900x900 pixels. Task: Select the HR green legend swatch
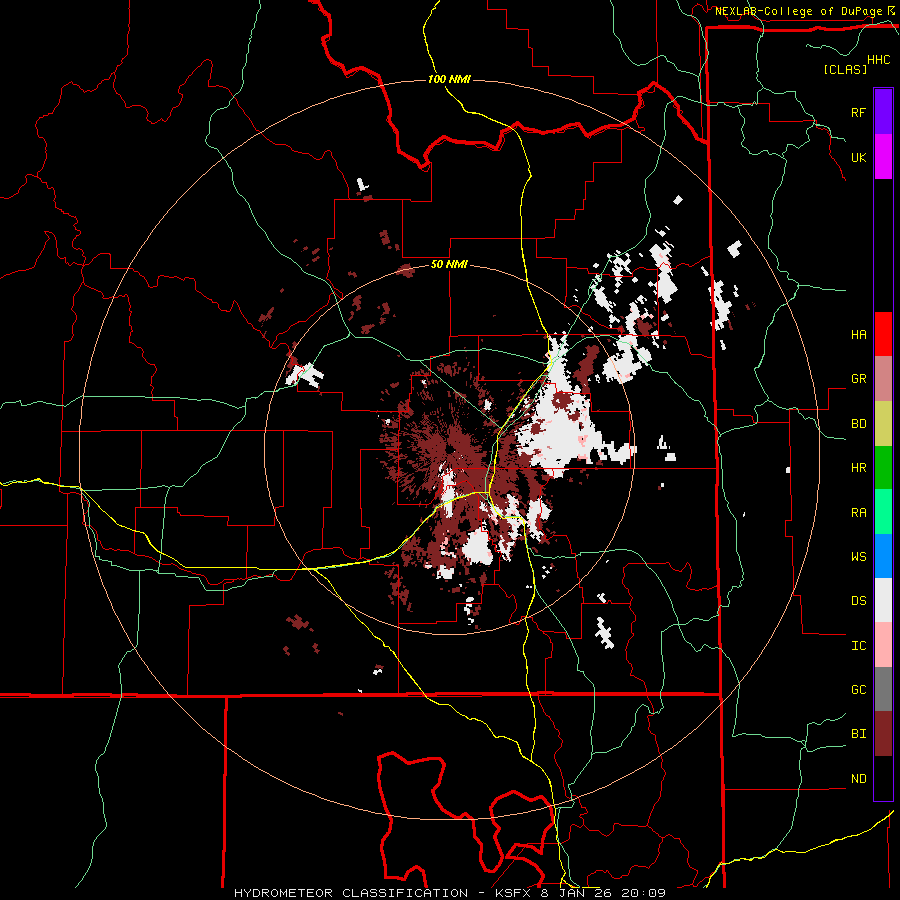883,467
